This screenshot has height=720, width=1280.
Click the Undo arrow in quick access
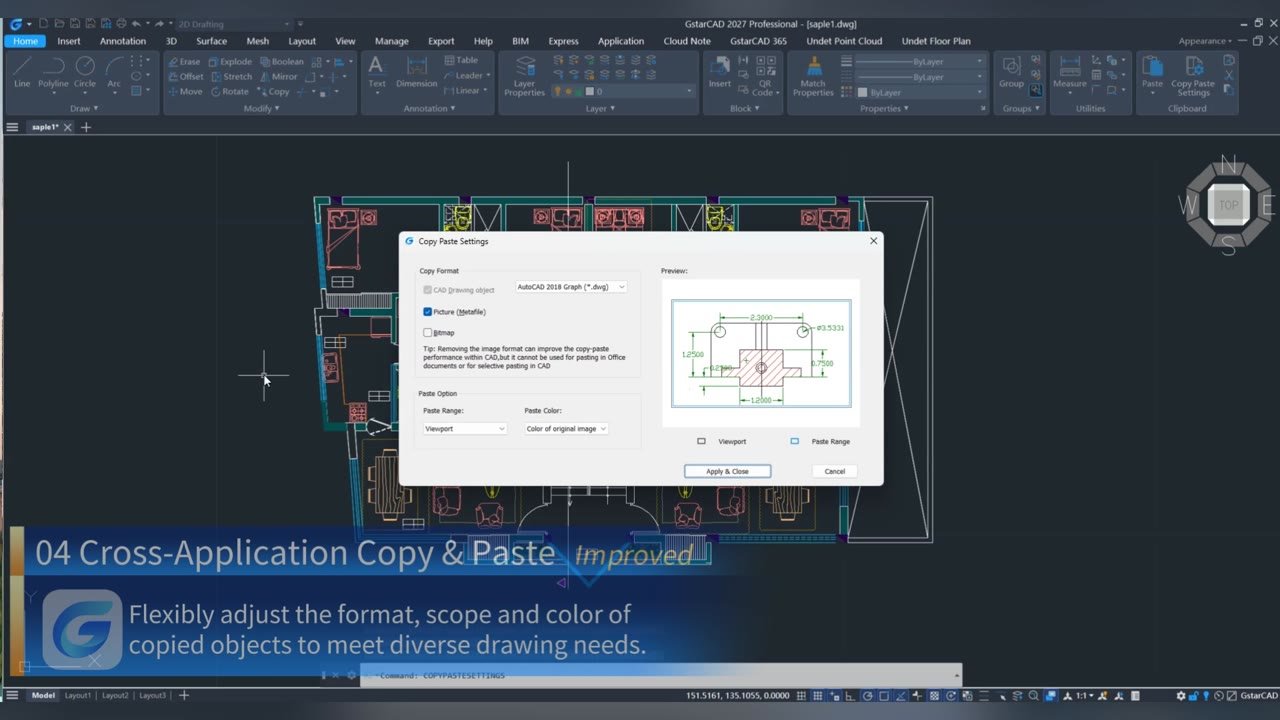click(x=135, y=24)
